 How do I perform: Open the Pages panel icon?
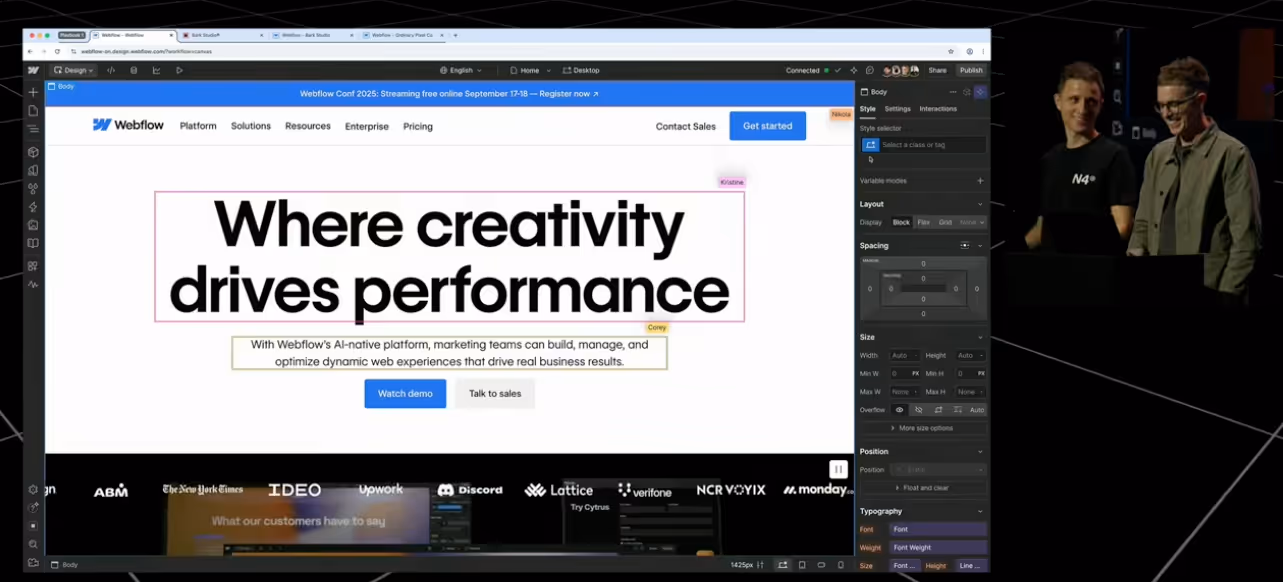click(33, 111)
